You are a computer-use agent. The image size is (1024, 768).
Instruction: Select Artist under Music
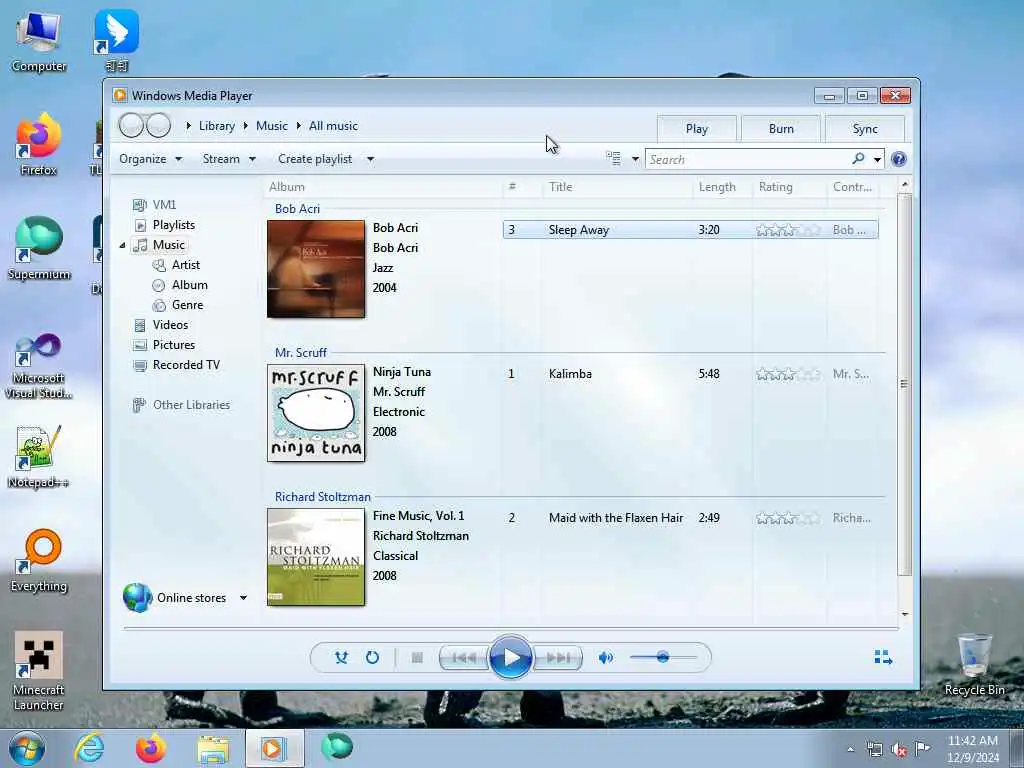pos(185,264)
